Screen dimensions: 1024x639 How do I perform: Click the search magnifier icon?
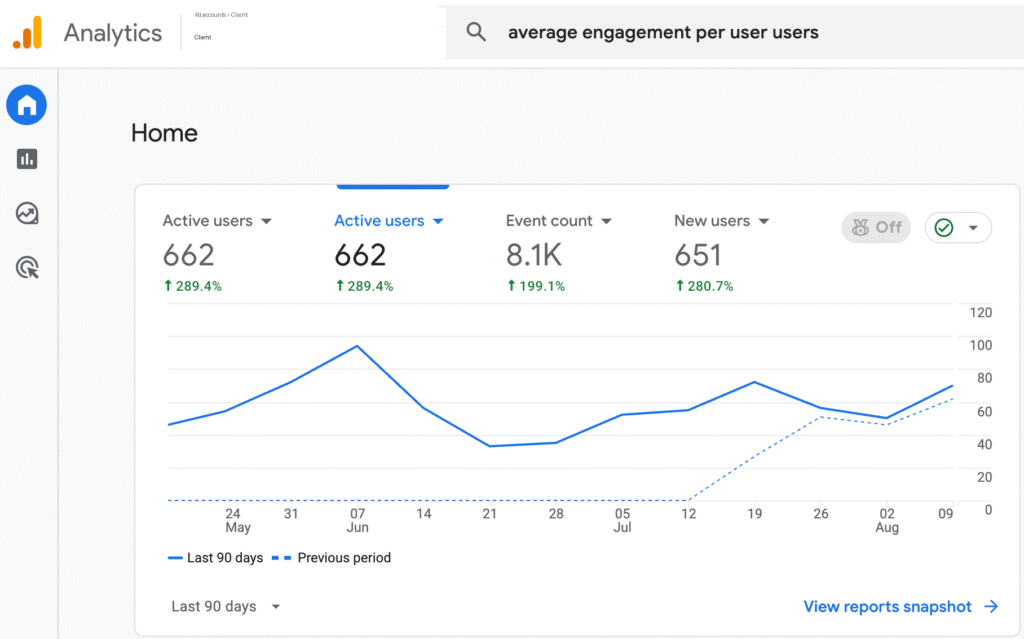click(476, 32)
